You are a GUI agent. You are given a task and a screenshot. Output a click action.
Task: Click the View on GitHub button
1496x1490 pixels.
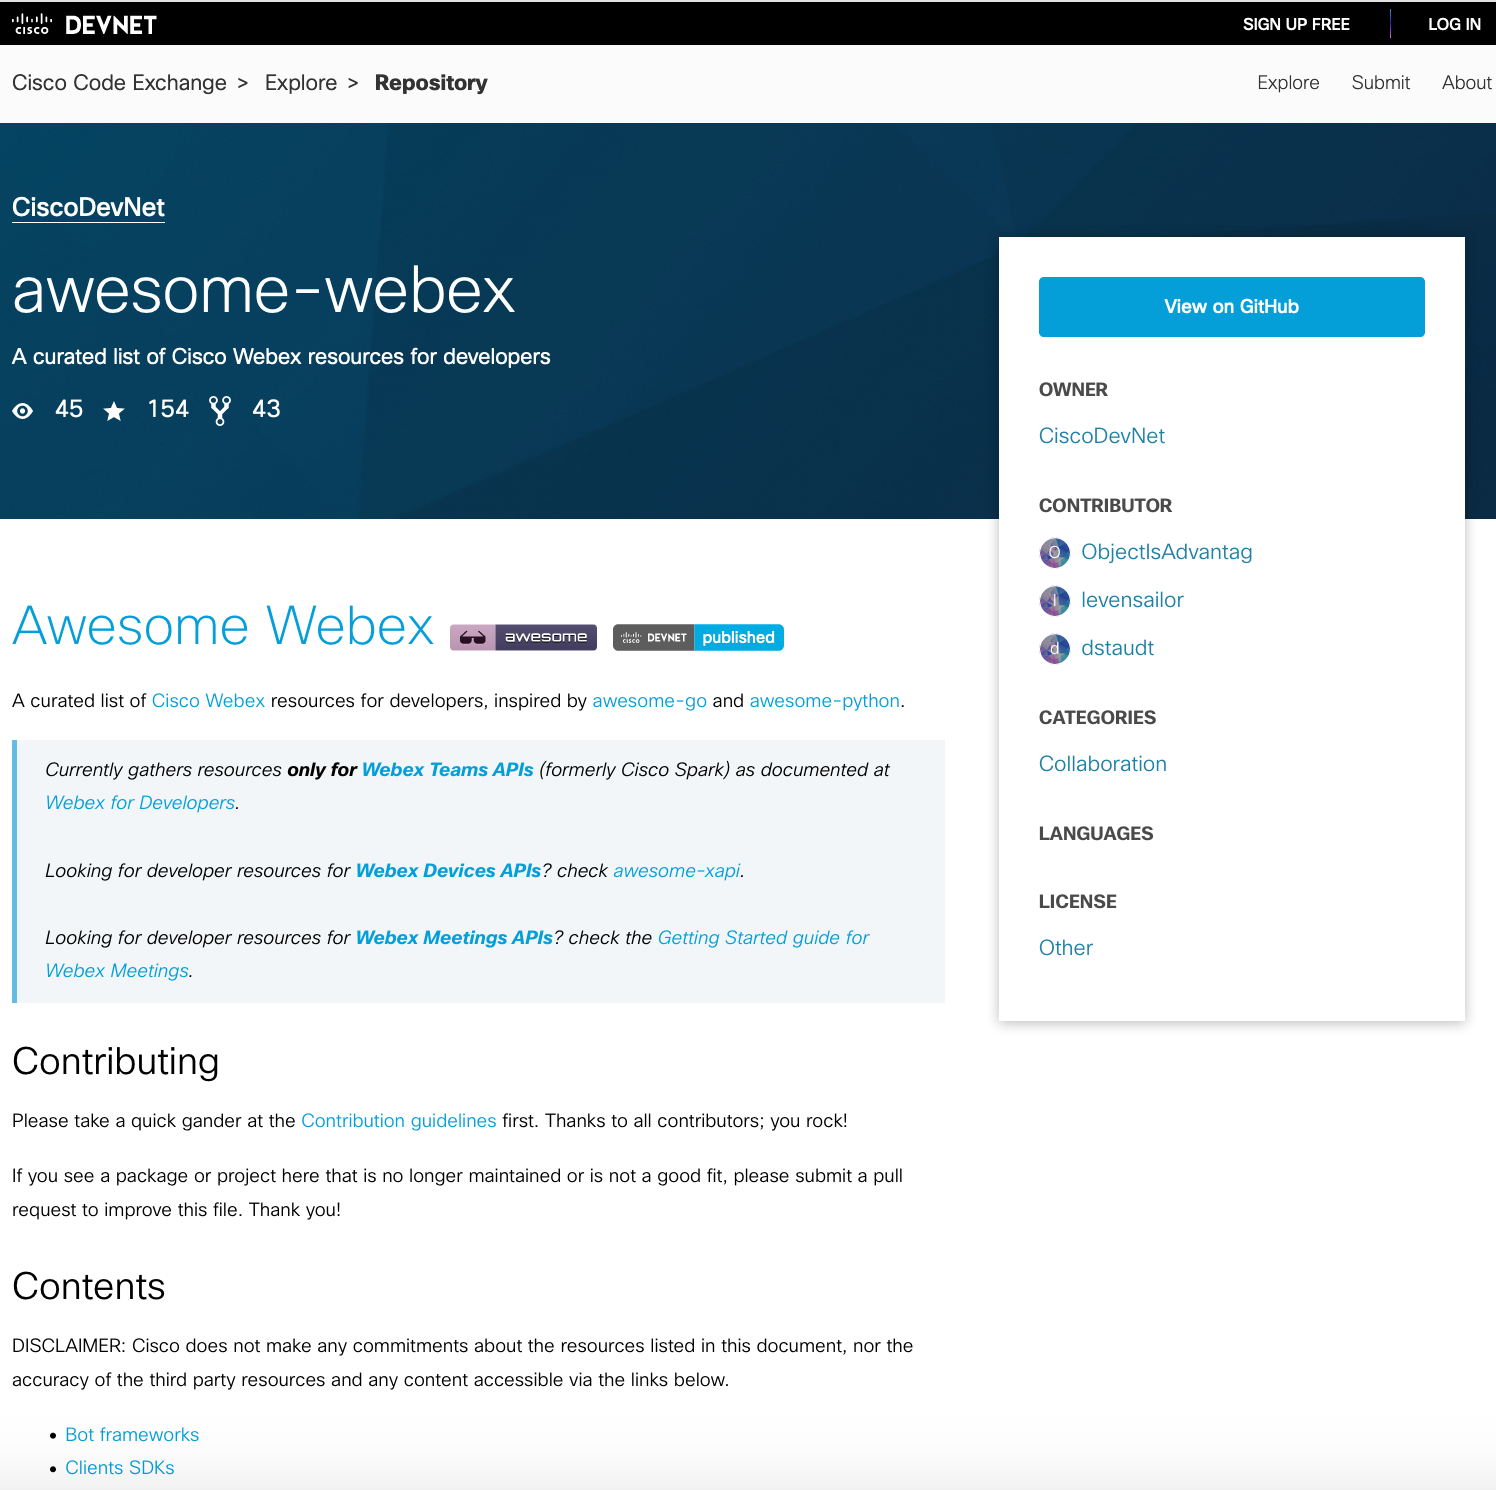click(1230, 306)
